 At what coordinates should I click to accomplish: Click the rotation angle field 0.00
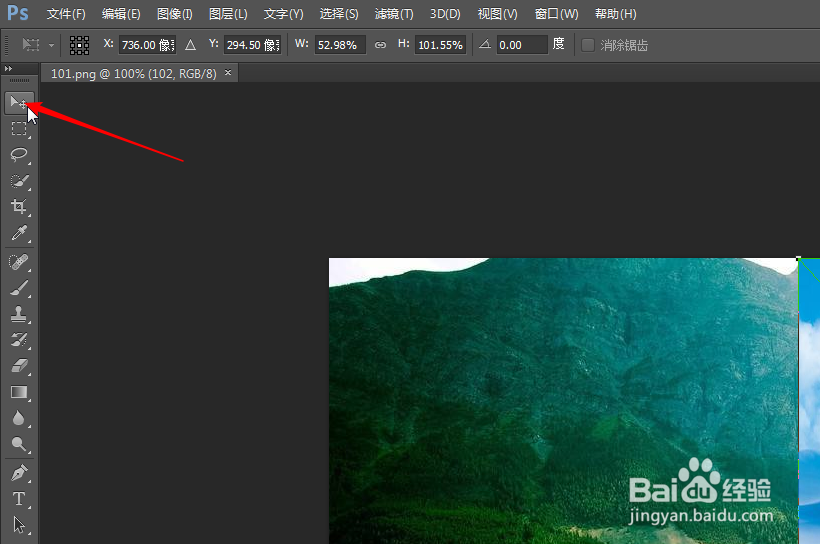521,45
